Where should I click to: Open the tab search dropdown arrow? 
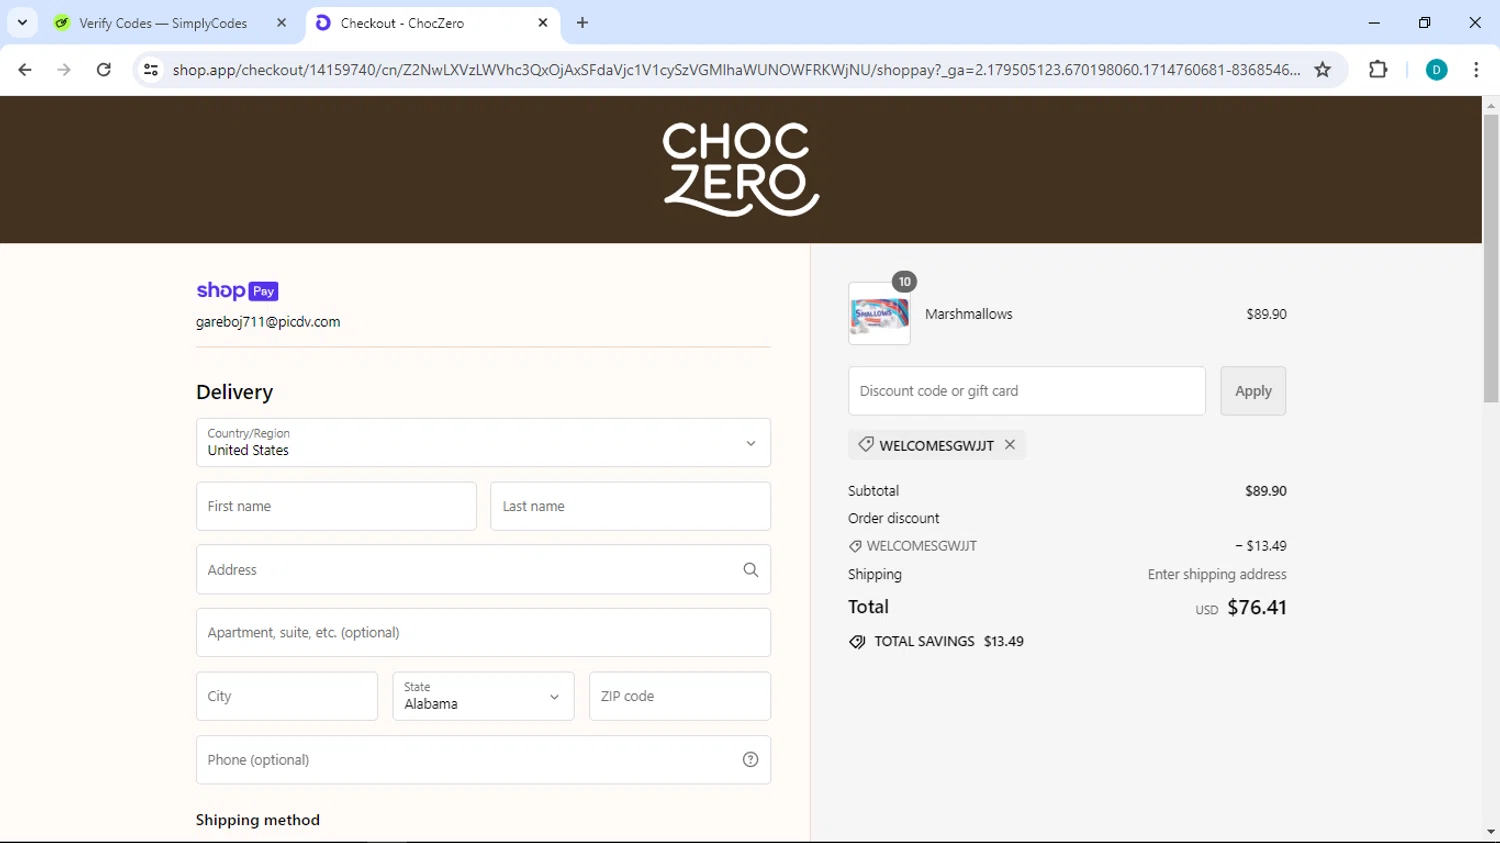(x=22, y=22)
